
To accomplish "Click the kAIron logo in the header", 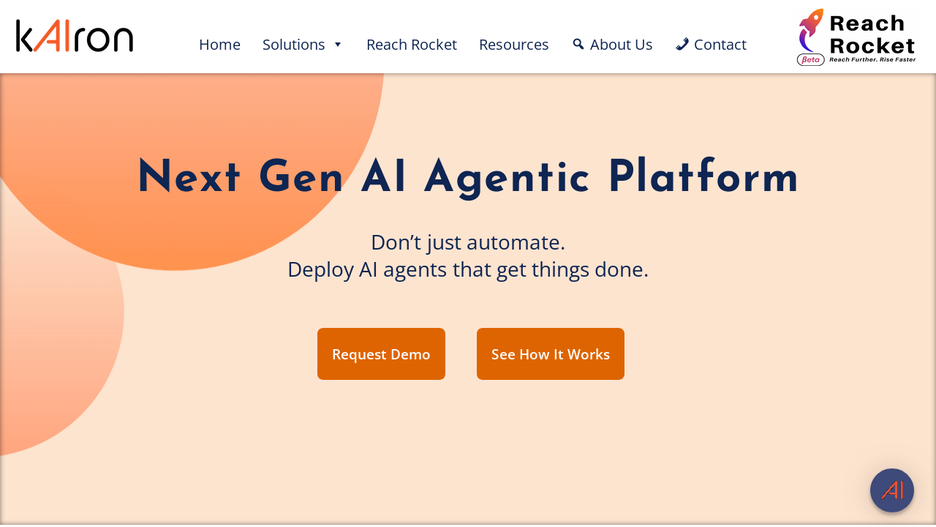I will tap(75, 36).
